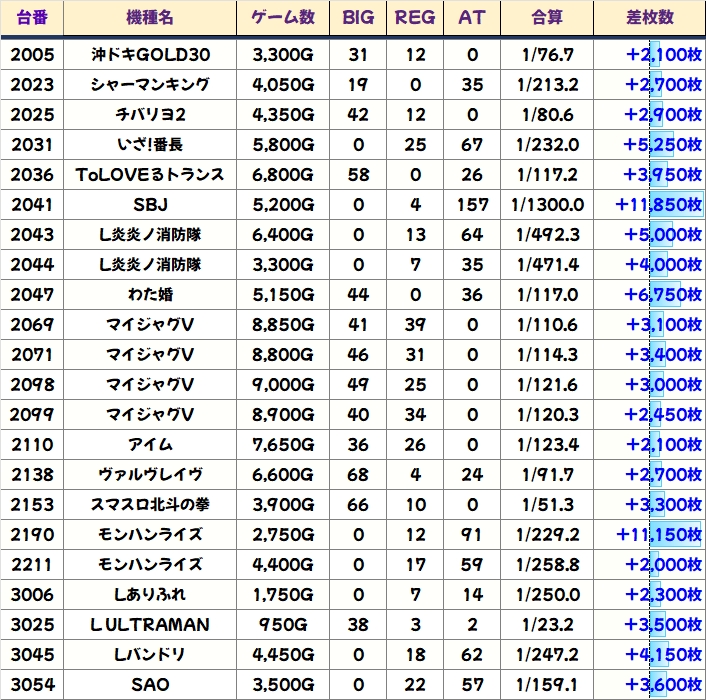Click the BIG column header
Viewport: 706px width, 700px height.
click(358, 18)
